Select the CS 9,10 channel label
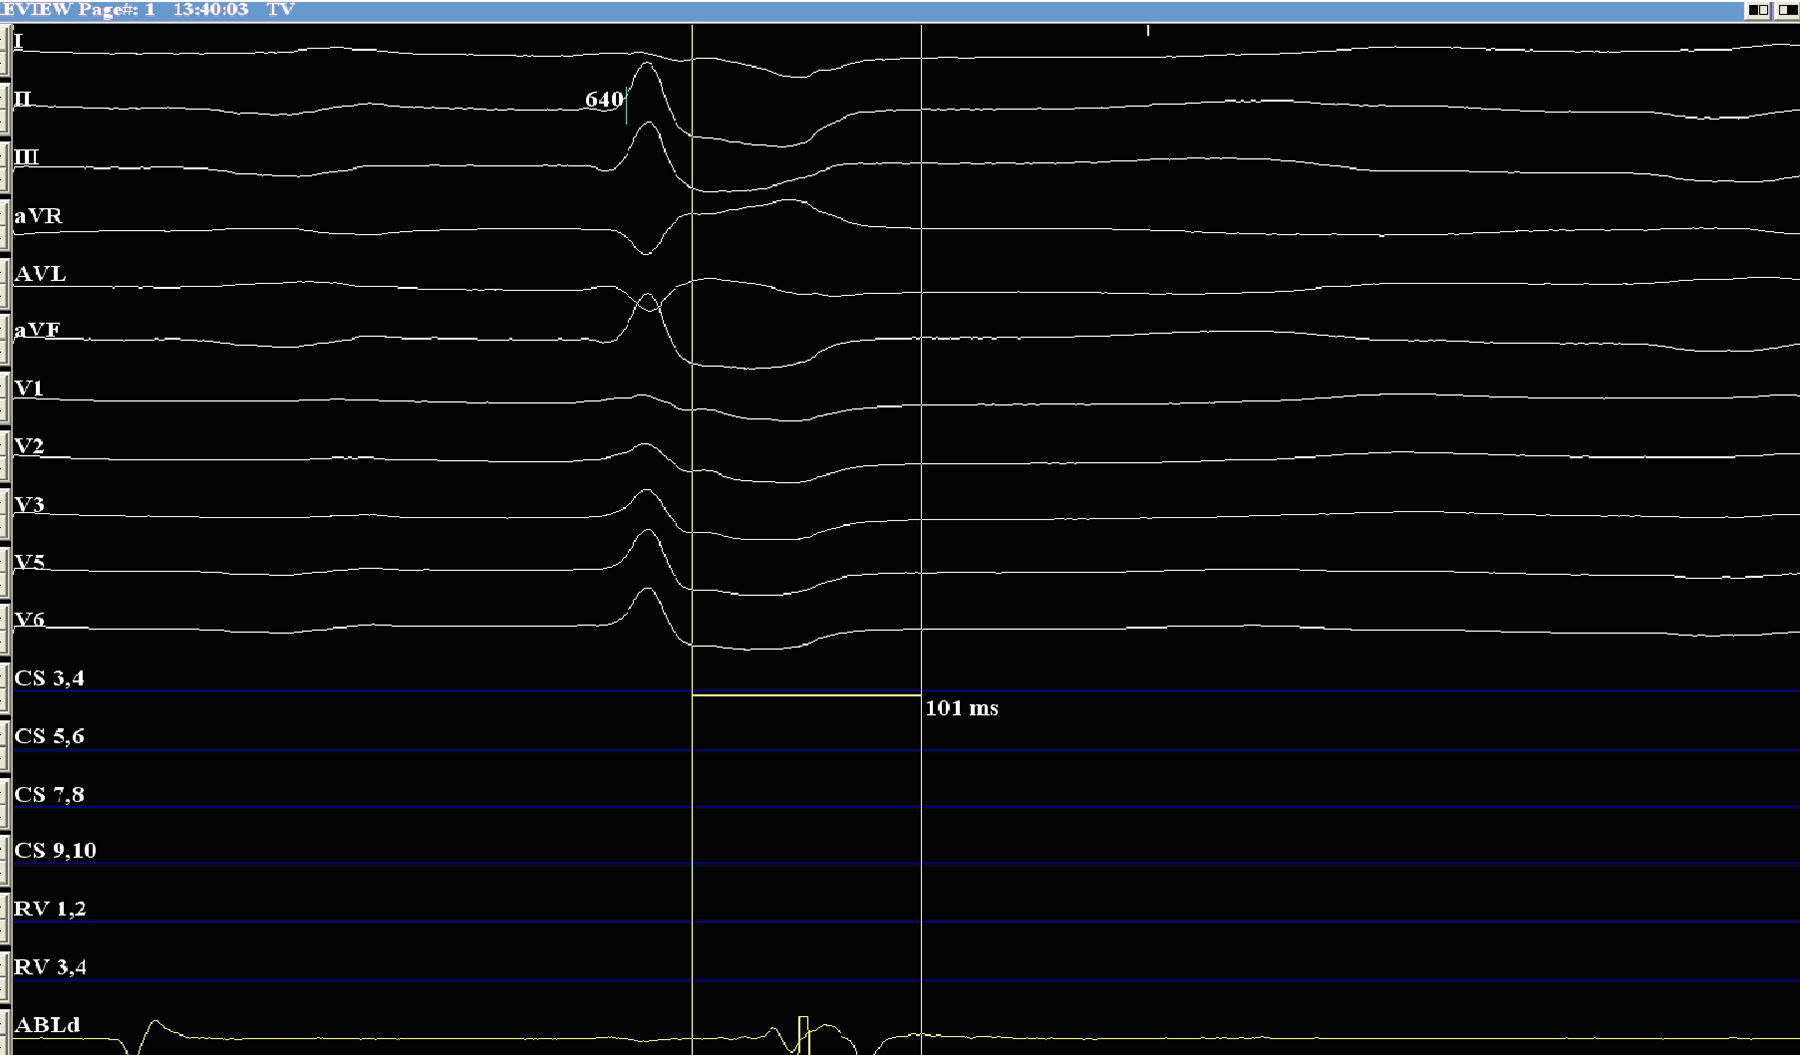The width and height of the screenshot is (1800, 1055). tap(55, 851)
